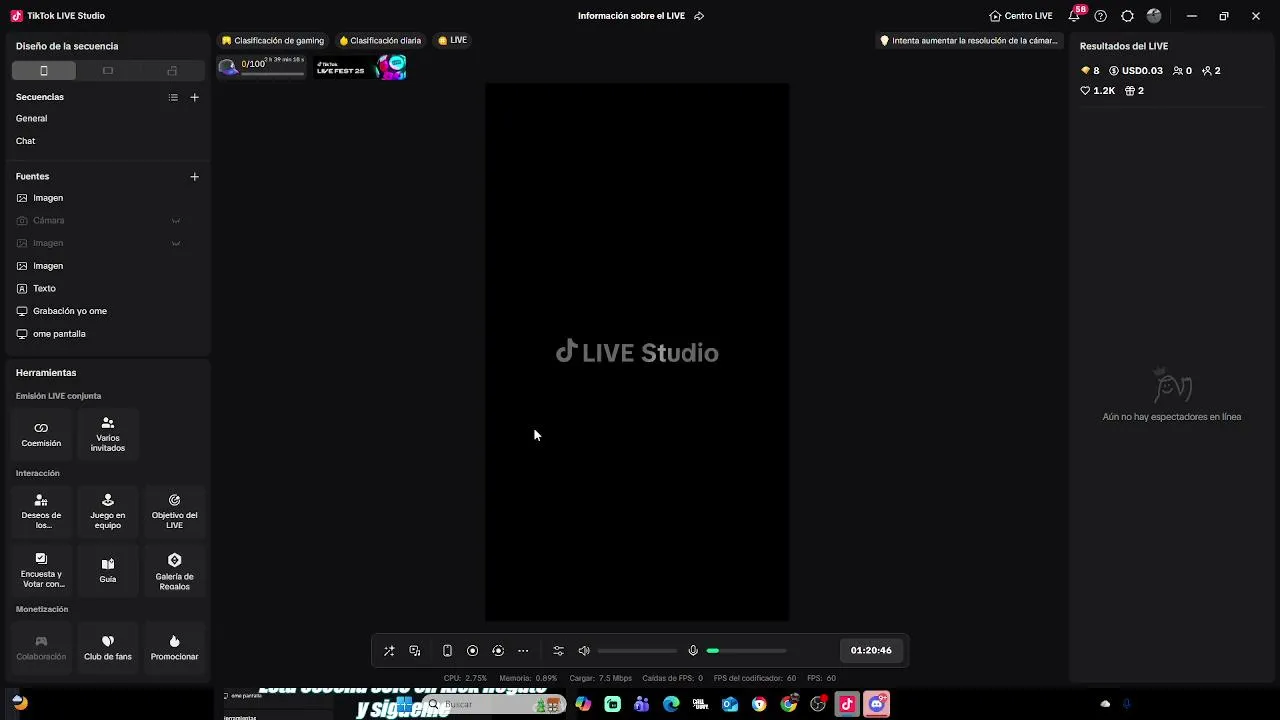Open the help question mark icon
This screenshot has height=720, width=1280.
tap(1101, 16)
